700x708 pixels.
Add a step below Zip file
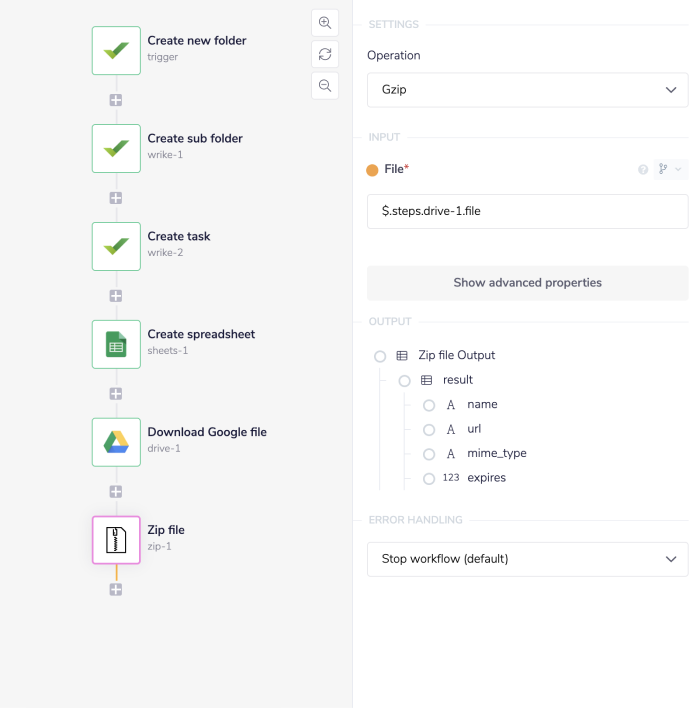pyautogui.click(x=116, y=590)
